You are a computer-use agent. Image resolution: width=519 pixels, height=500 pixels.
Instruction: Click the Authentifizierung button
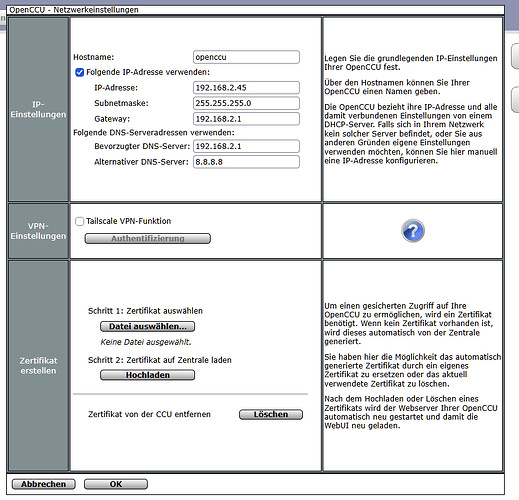tap(148, 239)
